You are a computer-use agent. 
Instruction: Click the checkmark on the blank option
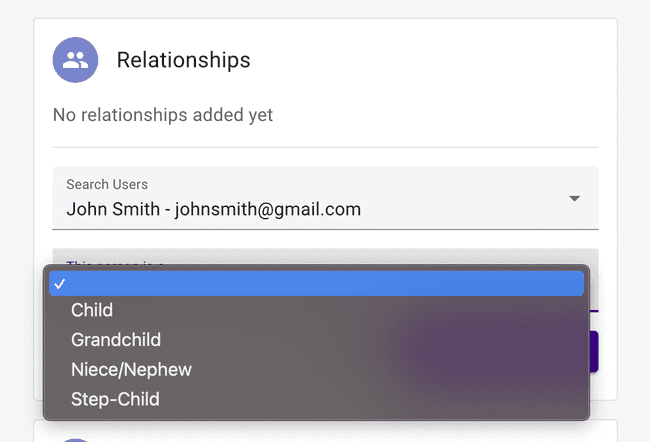tap(60, 284)
